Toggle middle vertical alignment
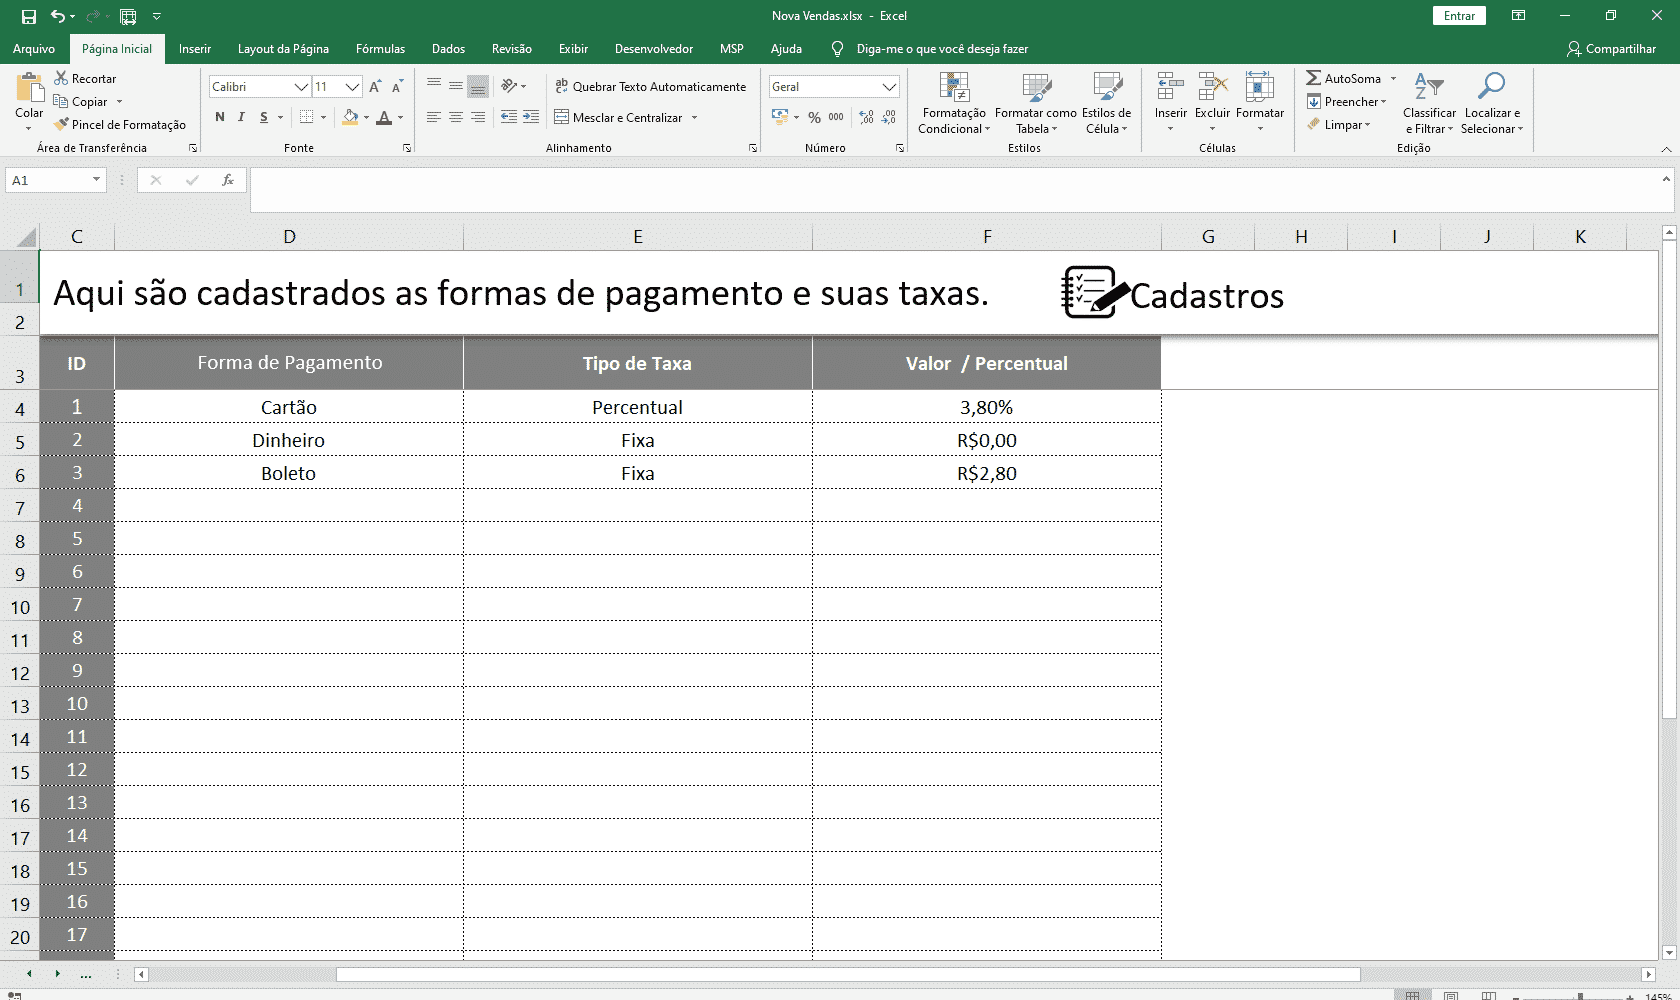Image resolution: width=1680 pixels, height=1000 pixels. (x=456, y=86)
